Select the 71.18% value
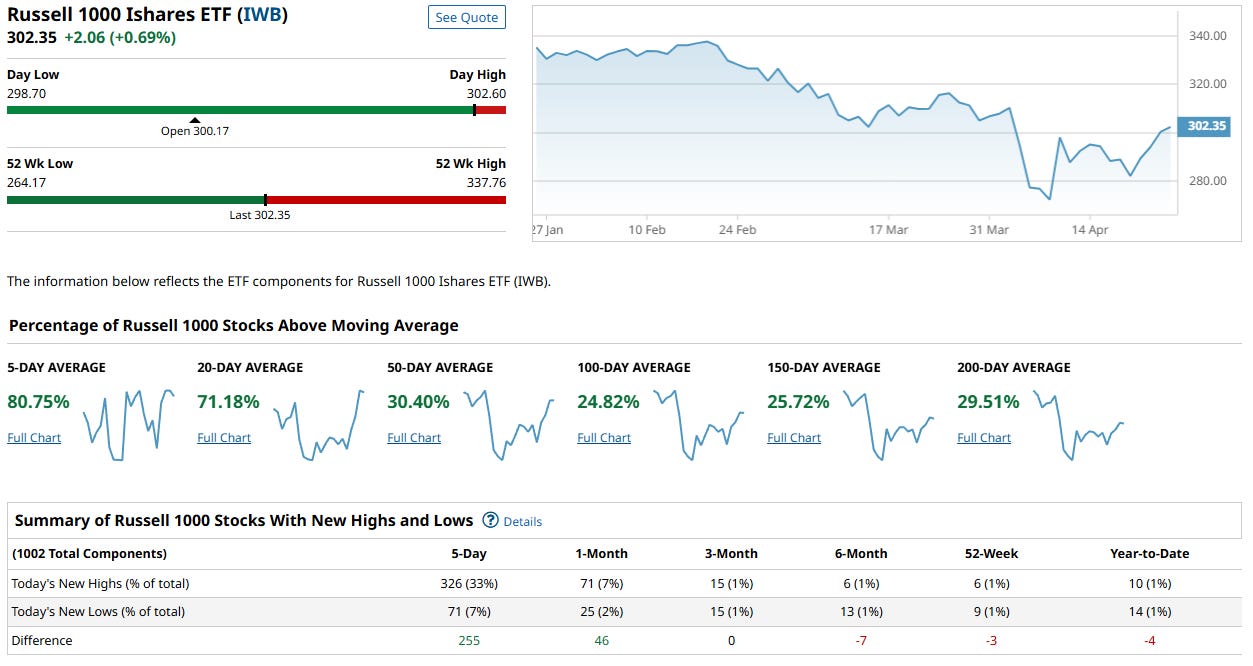 (228, 402)
